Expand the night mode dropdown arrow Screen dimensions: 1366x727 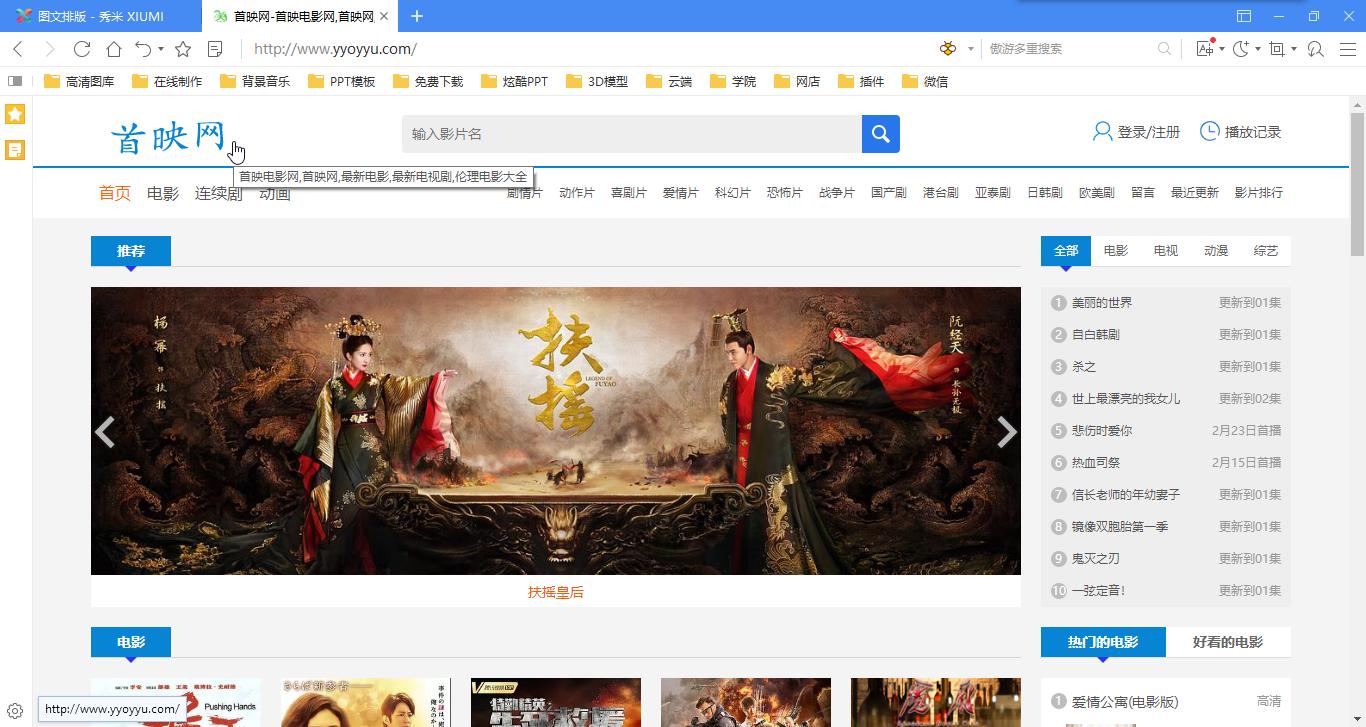1257,49
